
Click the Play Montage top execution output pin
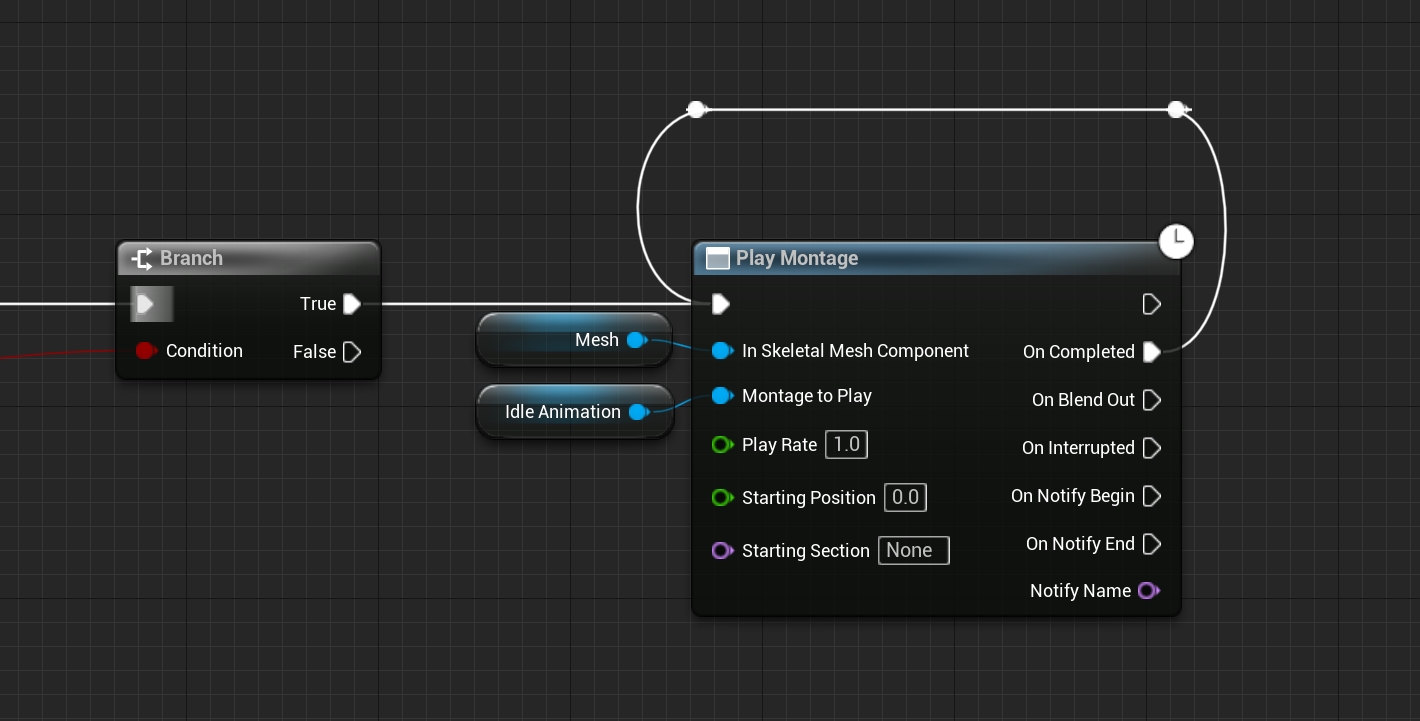pyautogui.click(x=1151, y=304)
